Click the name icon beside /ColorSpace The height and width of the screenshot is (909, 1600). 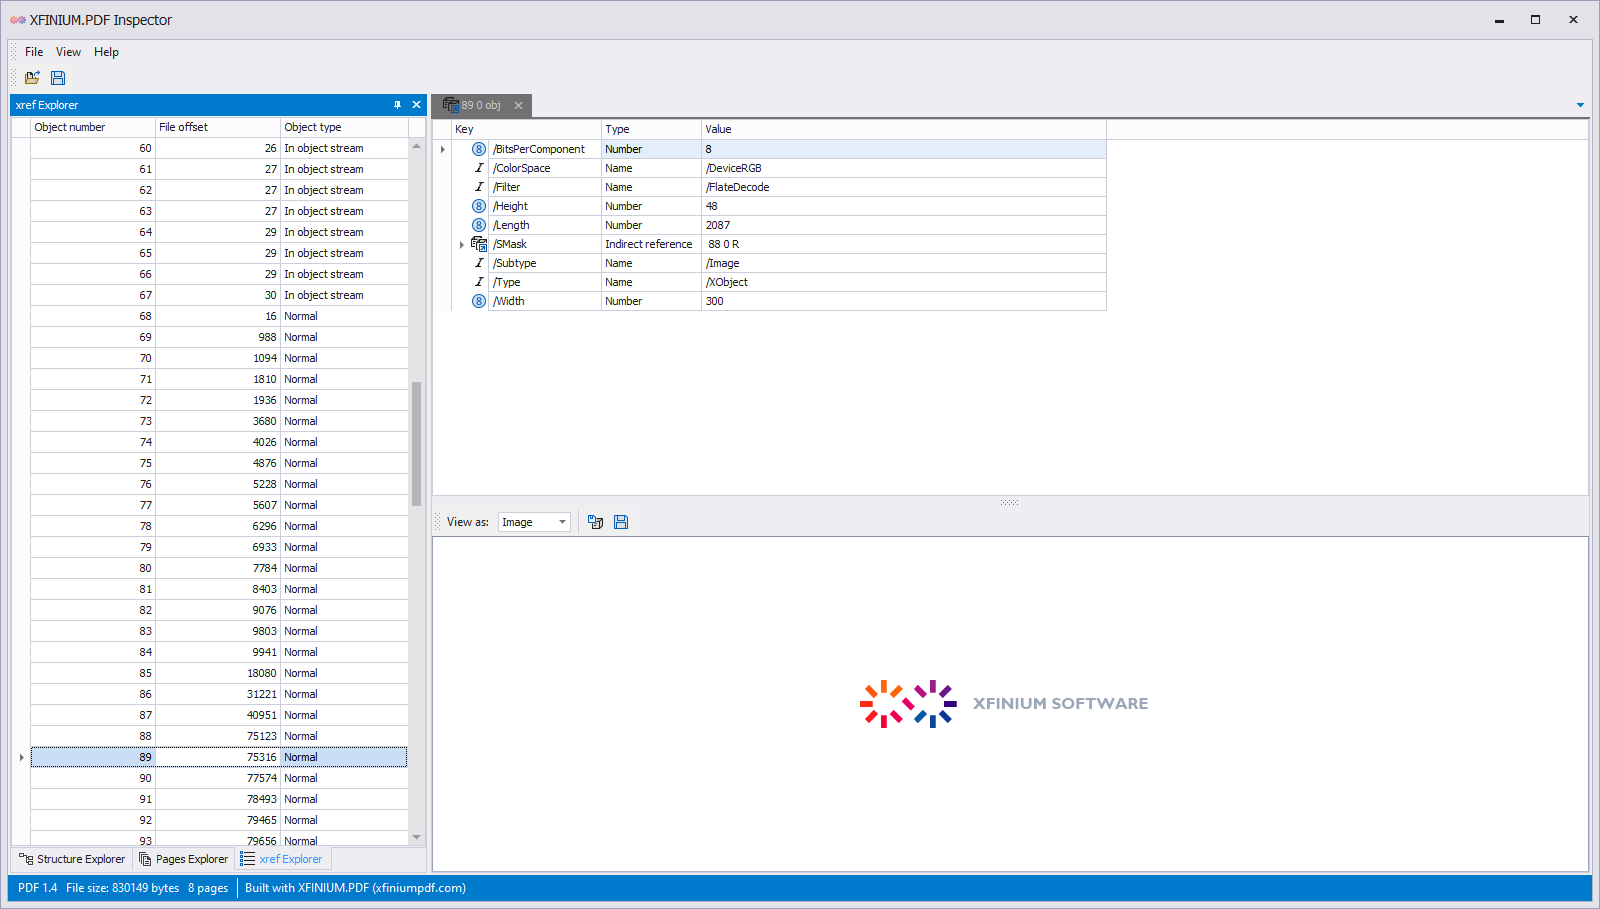[x=479, y=168]
